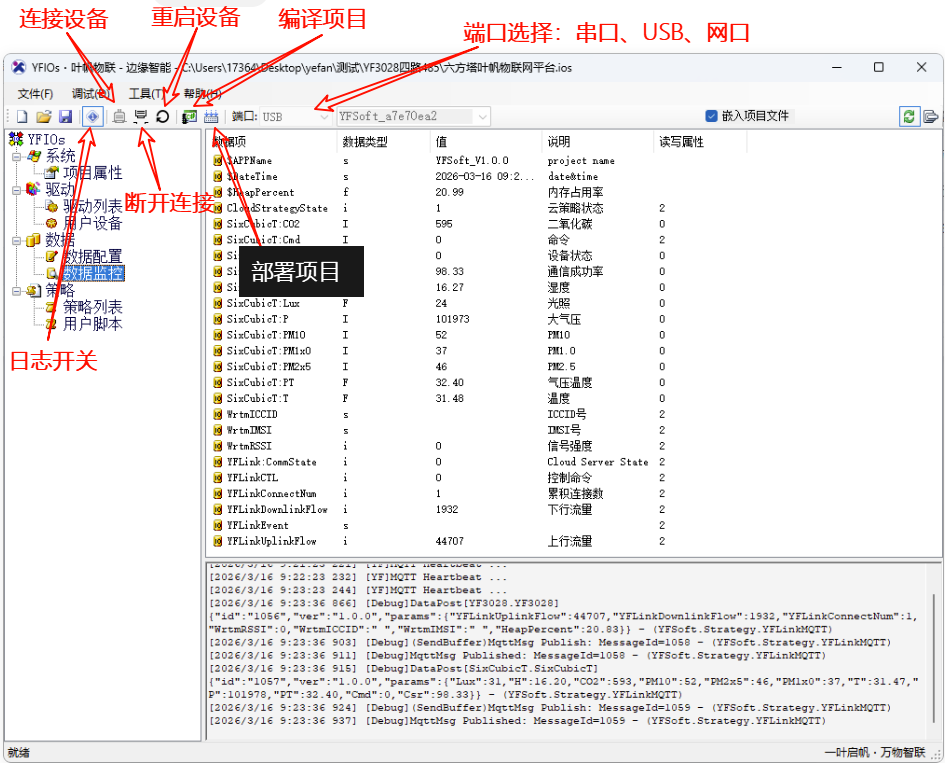Click the Save toolbar icon
The image size is (945, 763).
65,116
